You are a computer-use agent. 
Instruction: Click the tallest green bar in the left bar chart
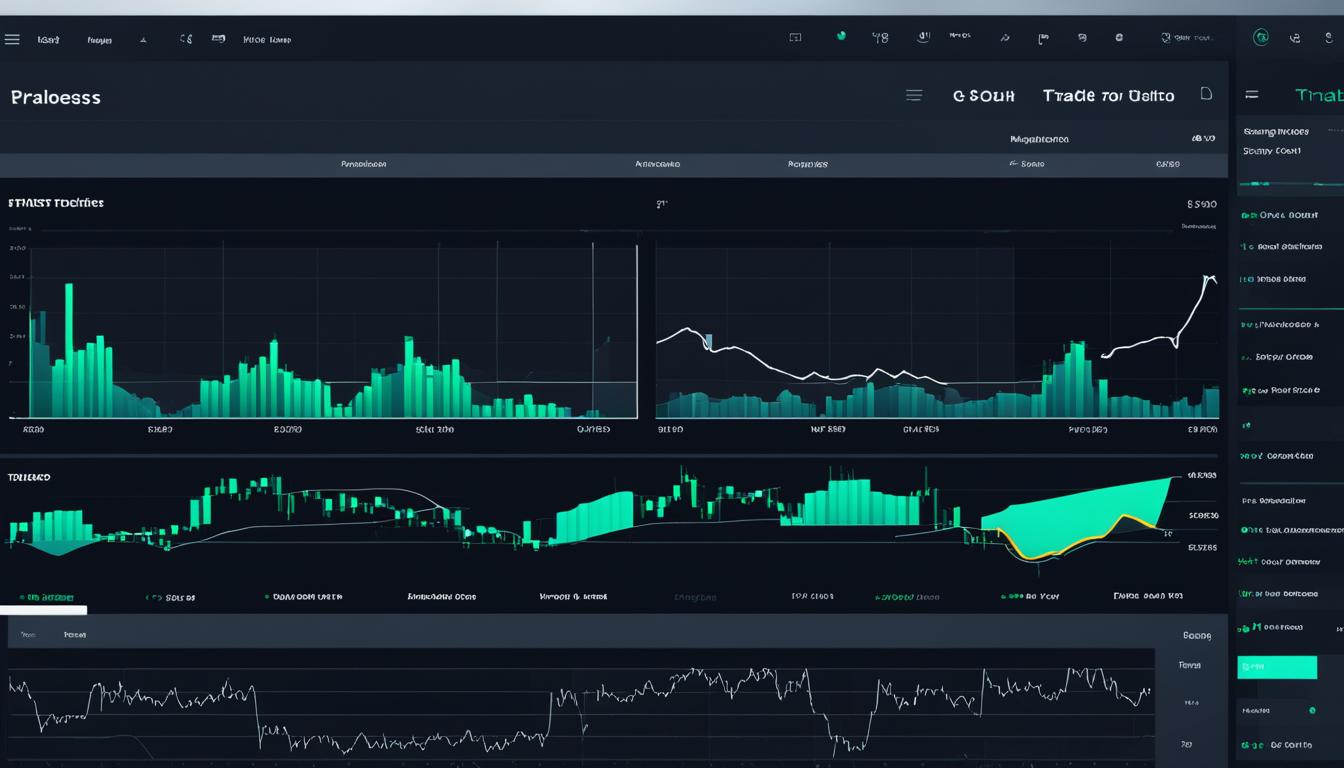point(69,350)
